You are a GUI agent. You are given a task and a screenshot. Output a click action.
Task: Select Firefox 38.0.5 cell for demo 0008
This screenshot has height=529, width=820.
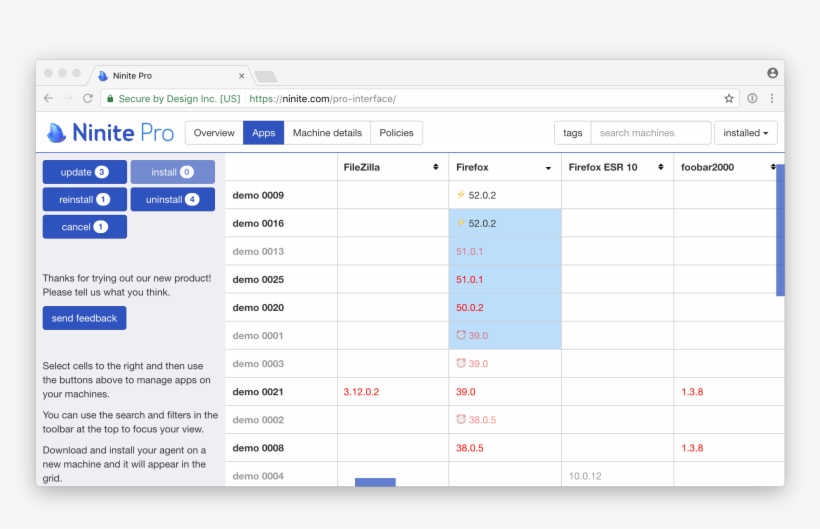pos(505,447)
